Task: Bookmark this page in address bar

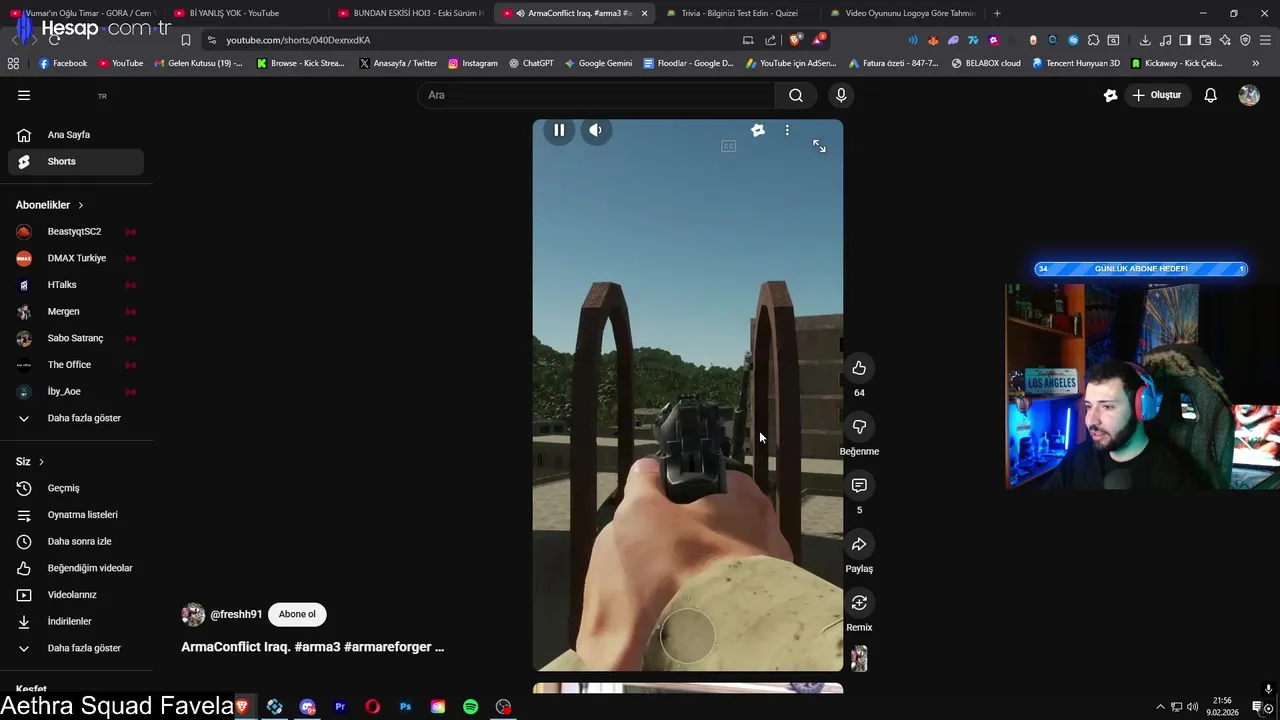Action: click(x=186, y=40)
